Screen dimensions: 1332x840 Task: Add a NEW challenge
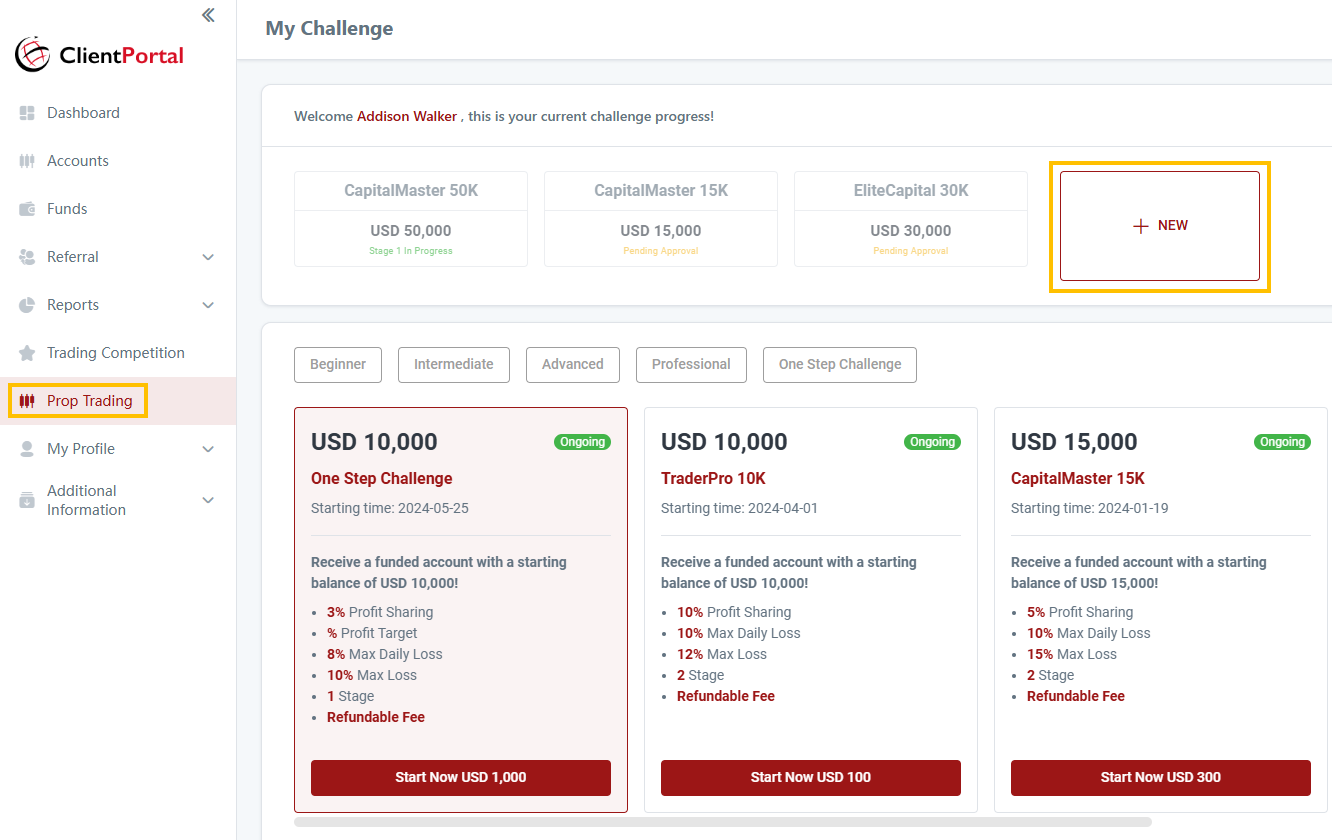pyautogui.click(x=1160, y=226)
